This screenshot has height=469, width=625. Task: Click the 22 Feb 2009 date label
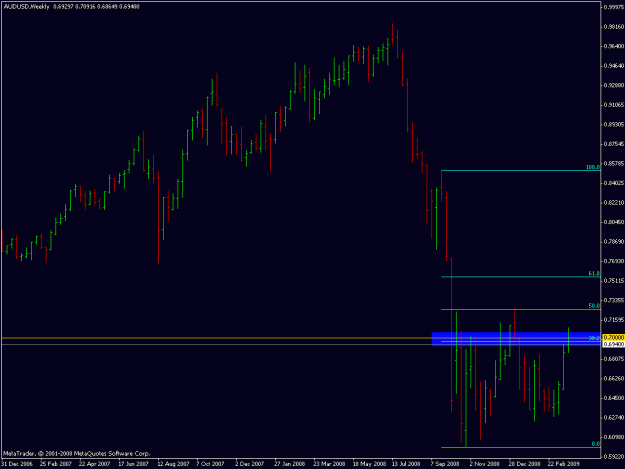(563, 464)
